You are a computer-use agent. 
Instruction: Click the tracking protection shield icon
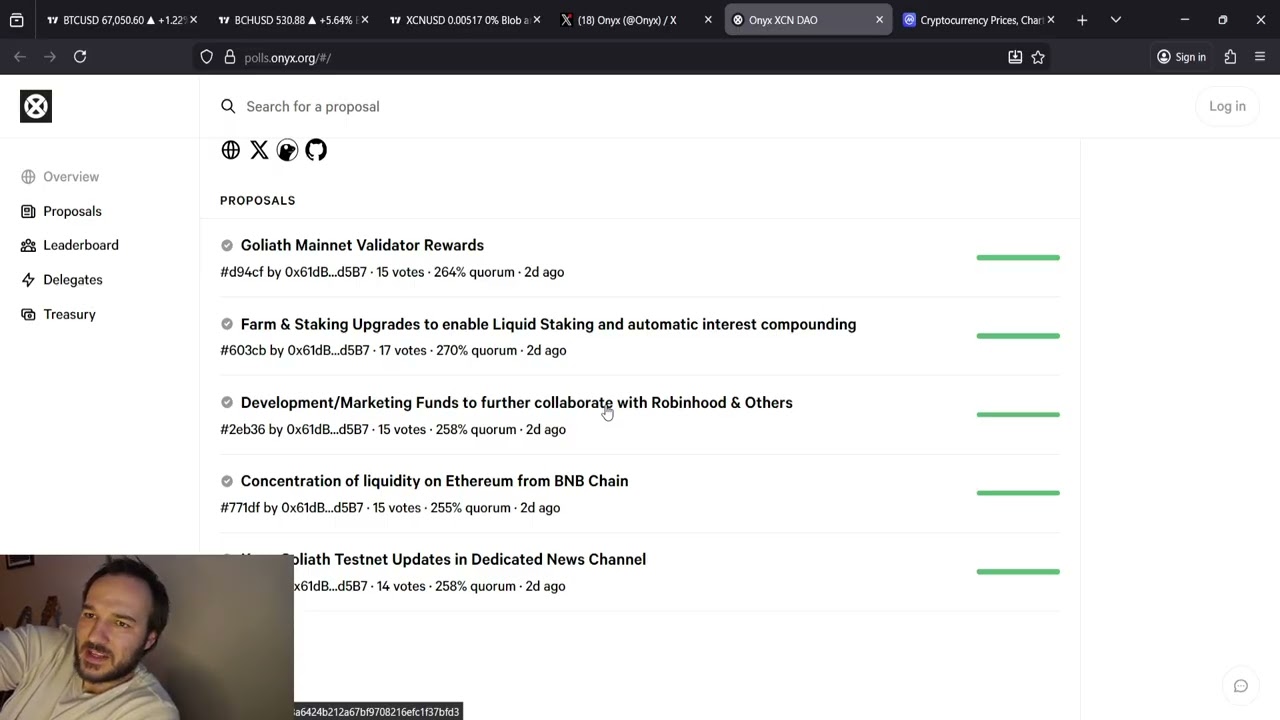point(207,57)
